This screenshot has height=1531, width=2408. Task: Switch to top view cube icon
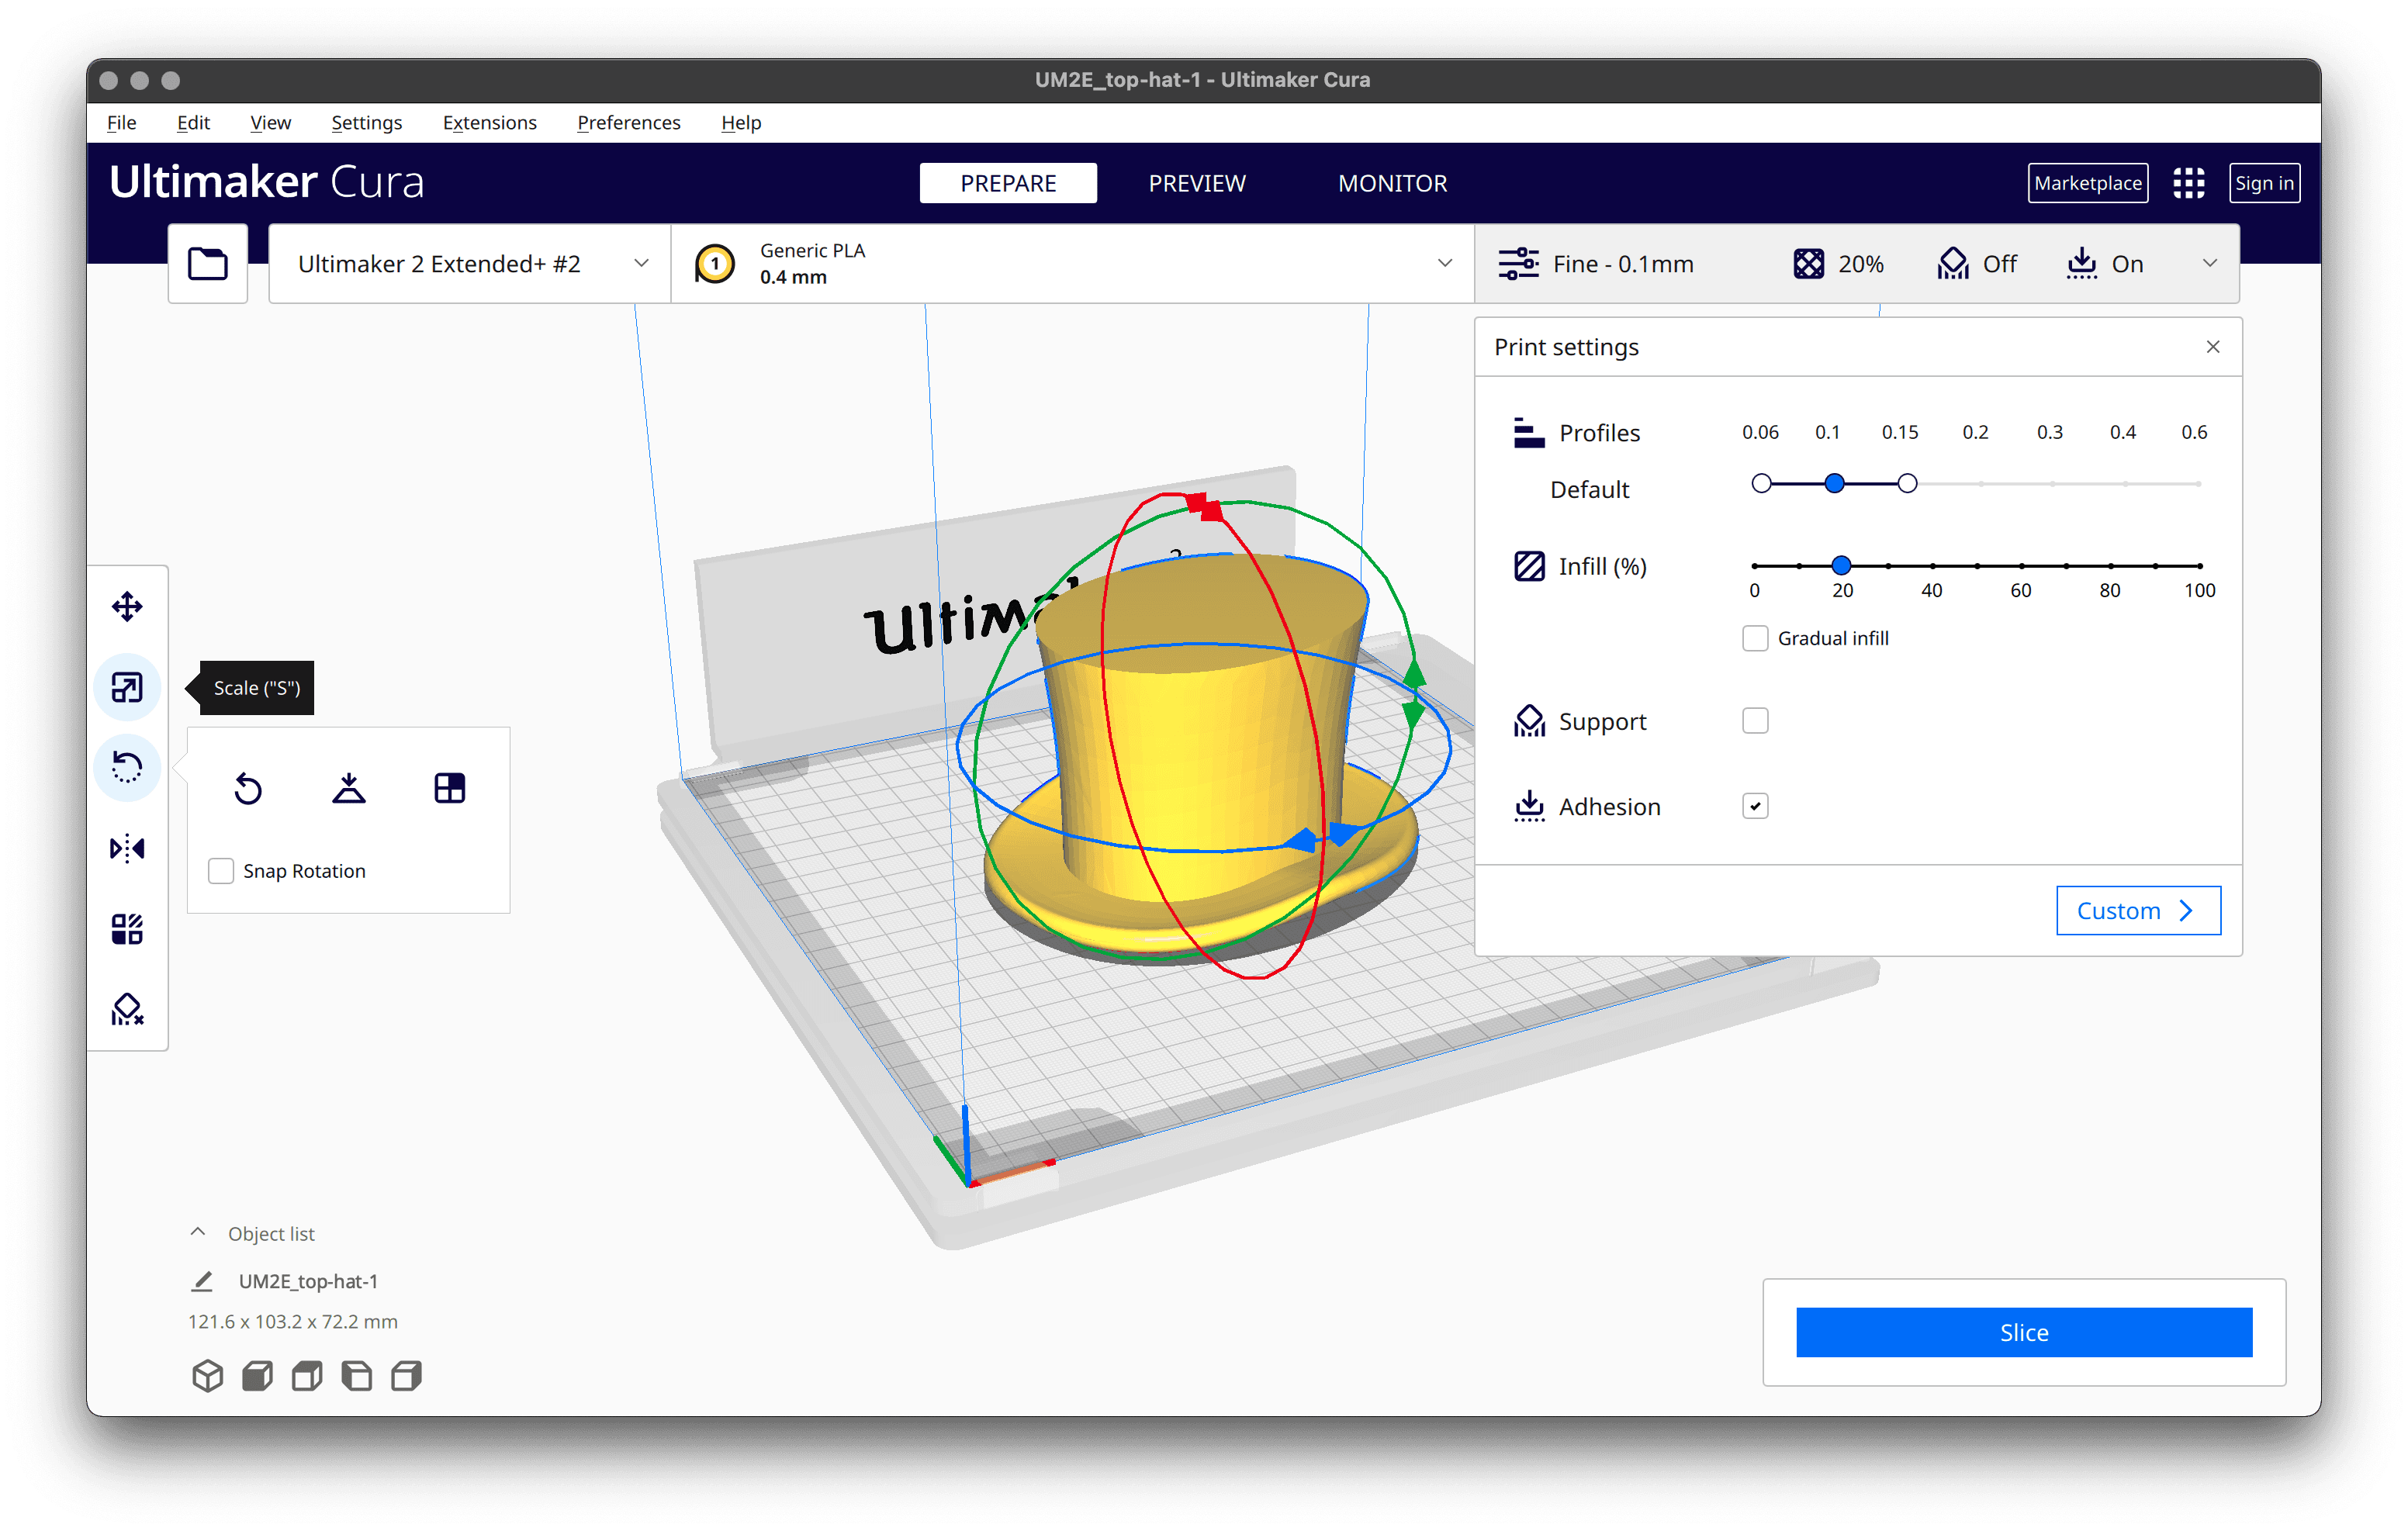[307, 1376]
